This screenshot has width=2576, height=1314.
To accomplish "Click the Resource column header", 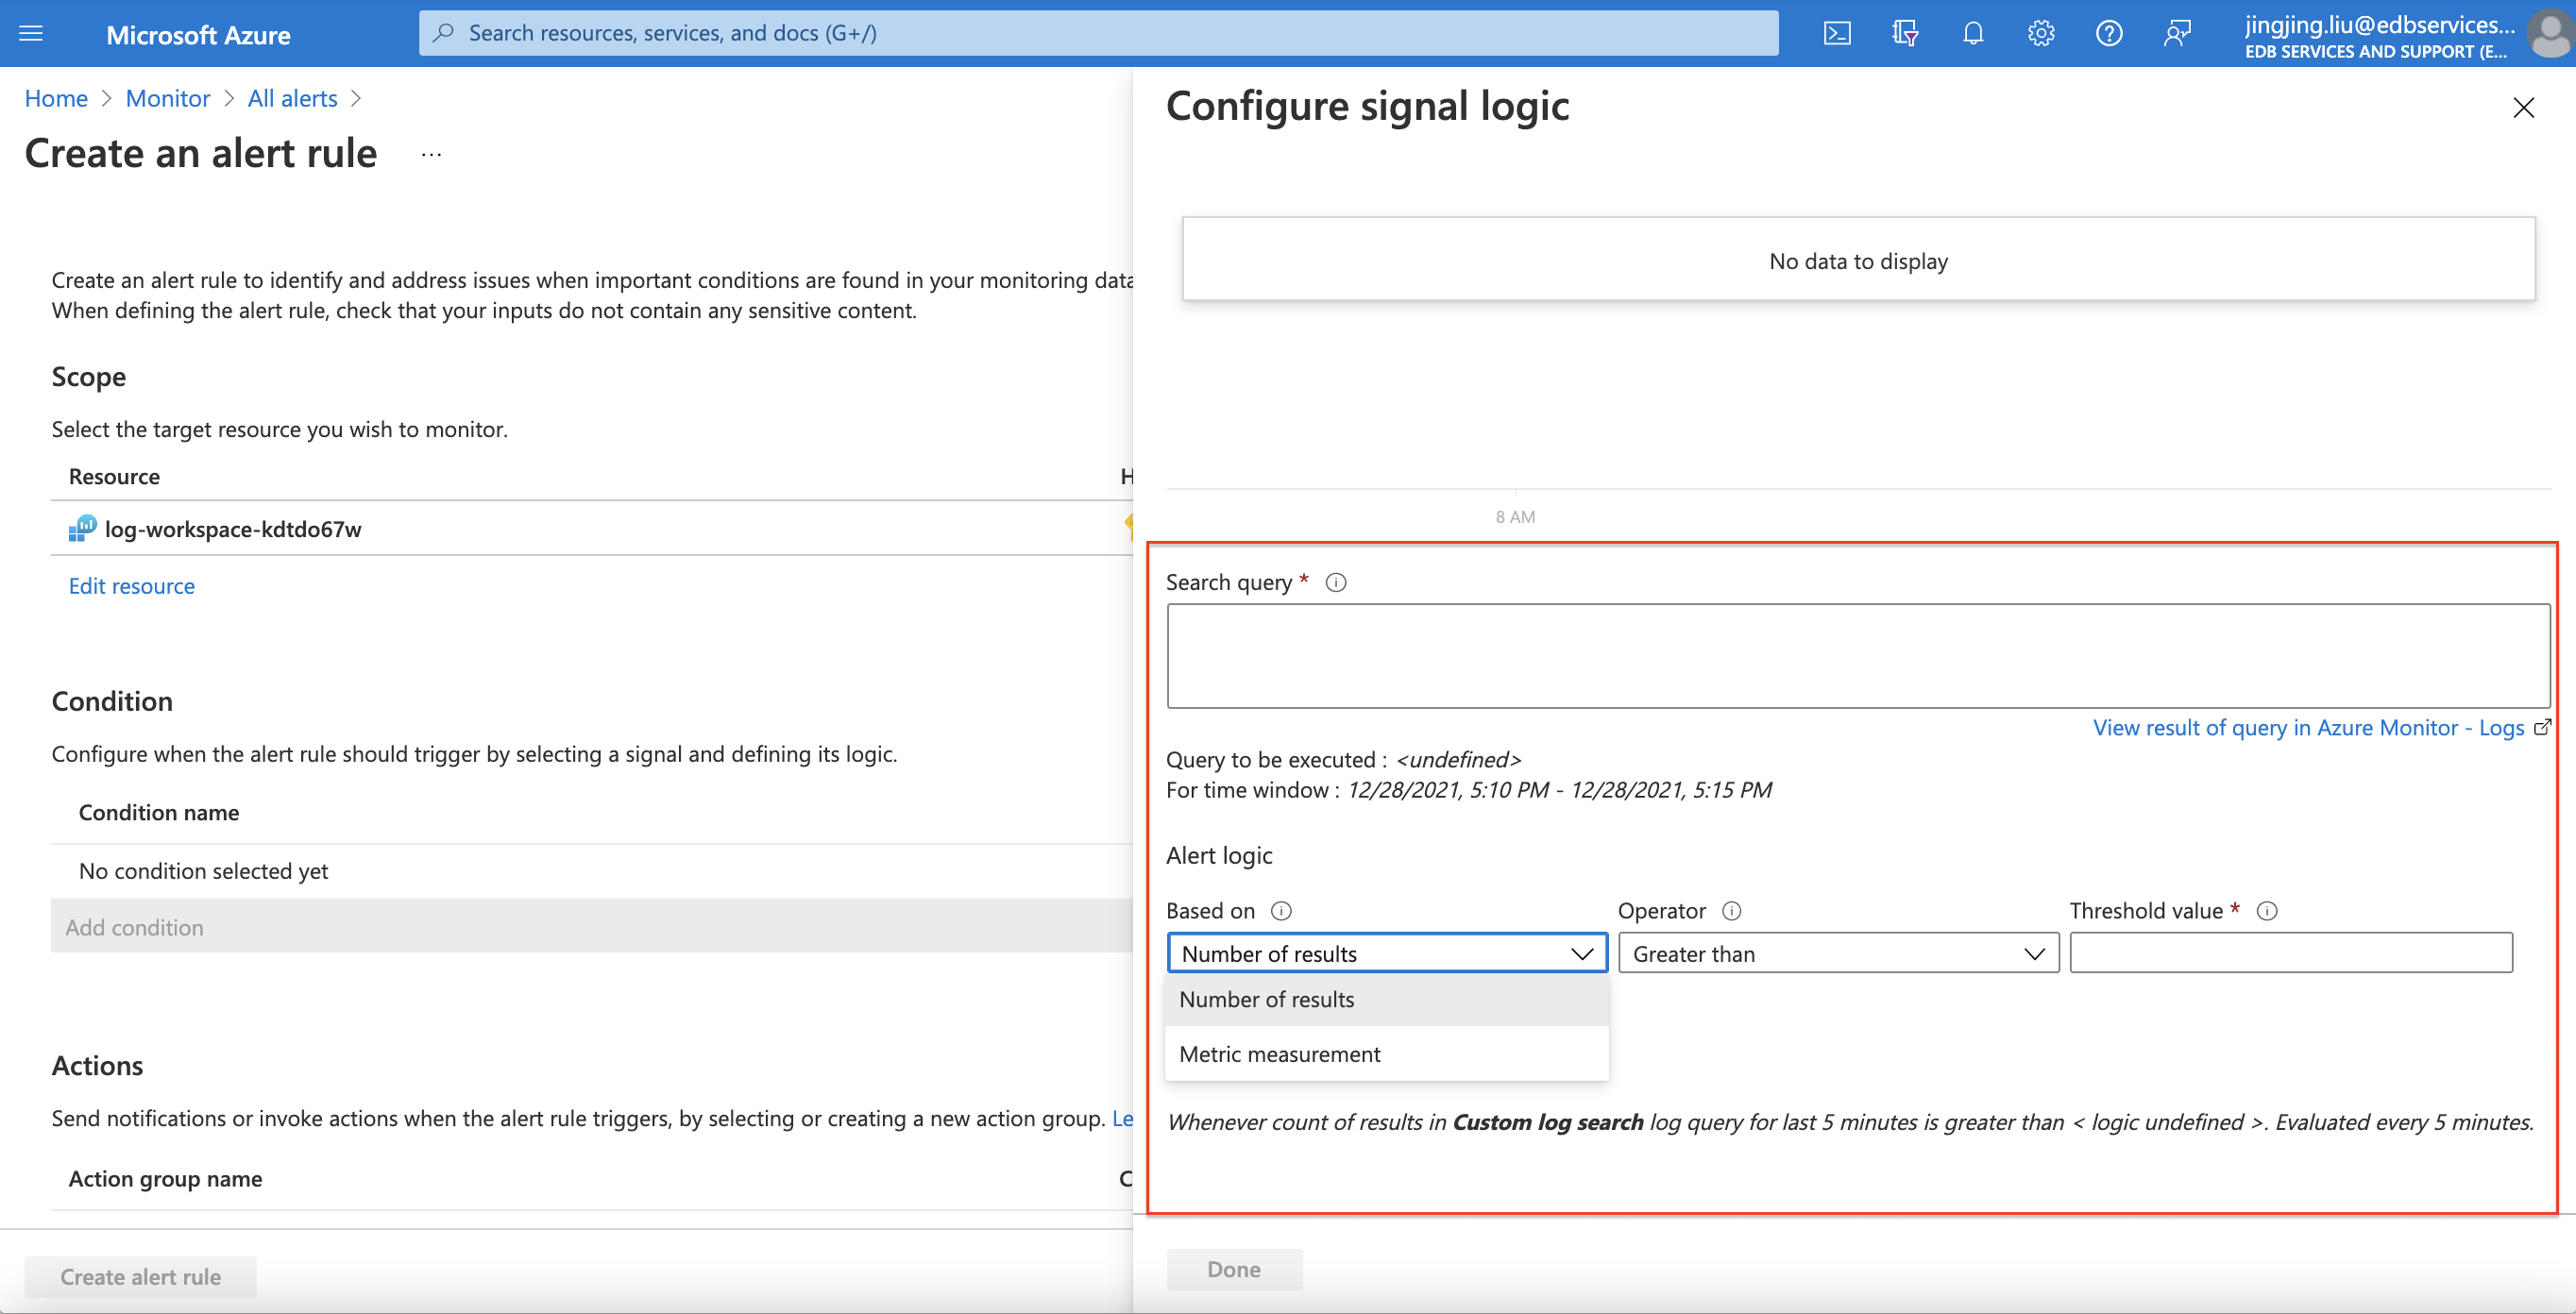I will click(x=114, y=476).
